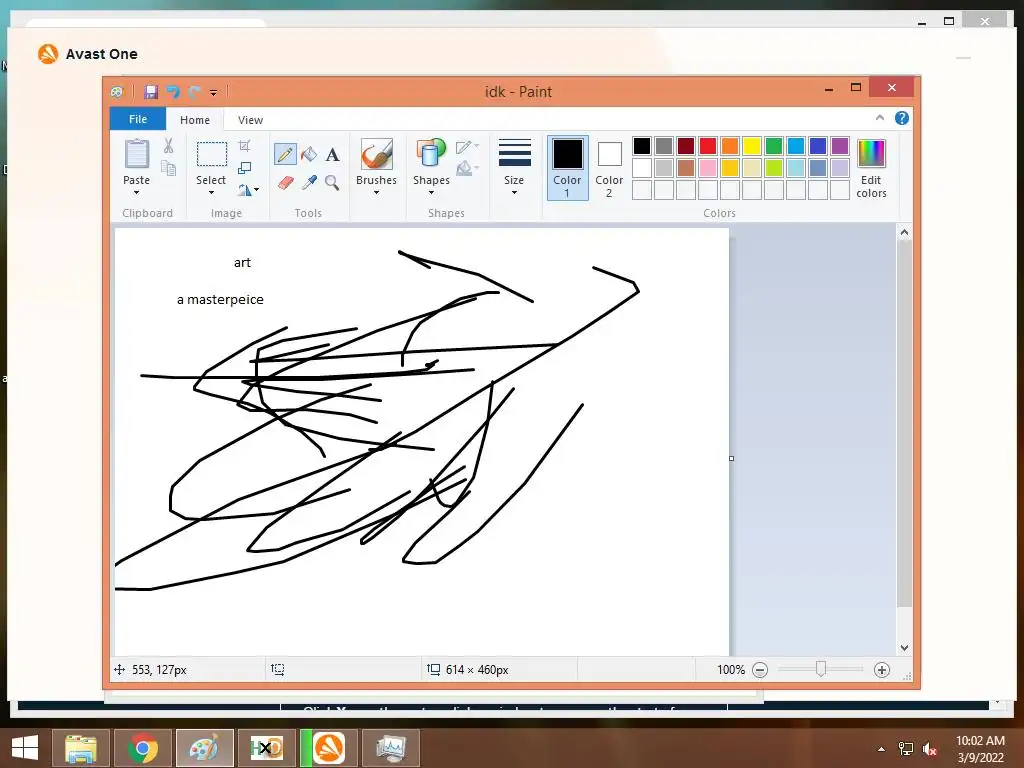This screenshot has width=1024, height=768.
Task: Select the Pencil tool
Action: pos(285,154)
